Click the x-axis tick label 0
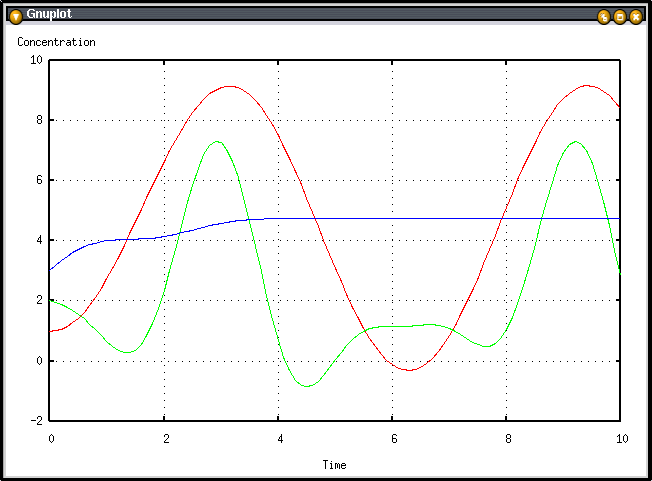Screen dimensions: 652x481 51,440
